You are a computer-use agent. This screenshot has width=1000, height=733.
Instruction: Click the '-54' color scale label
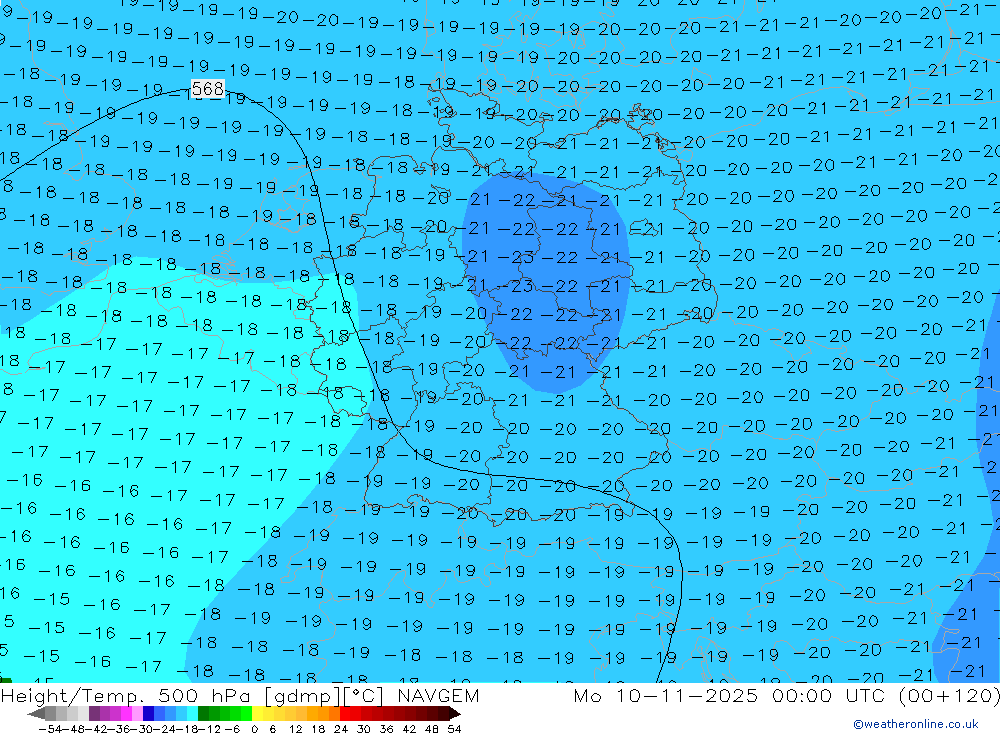pyautogui.click(x=50, y=729)
